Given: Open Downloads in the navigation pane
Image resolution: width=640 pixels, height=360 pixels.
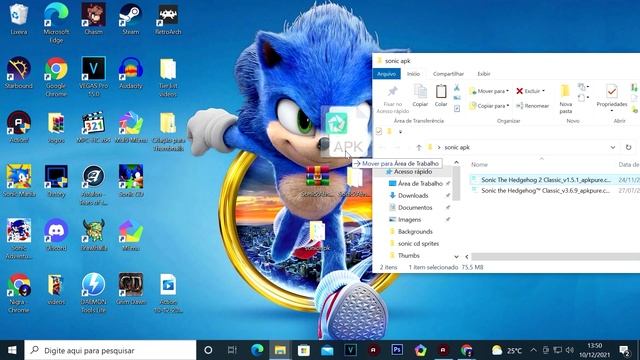Looking at the screenshot, I should [413, 196].
